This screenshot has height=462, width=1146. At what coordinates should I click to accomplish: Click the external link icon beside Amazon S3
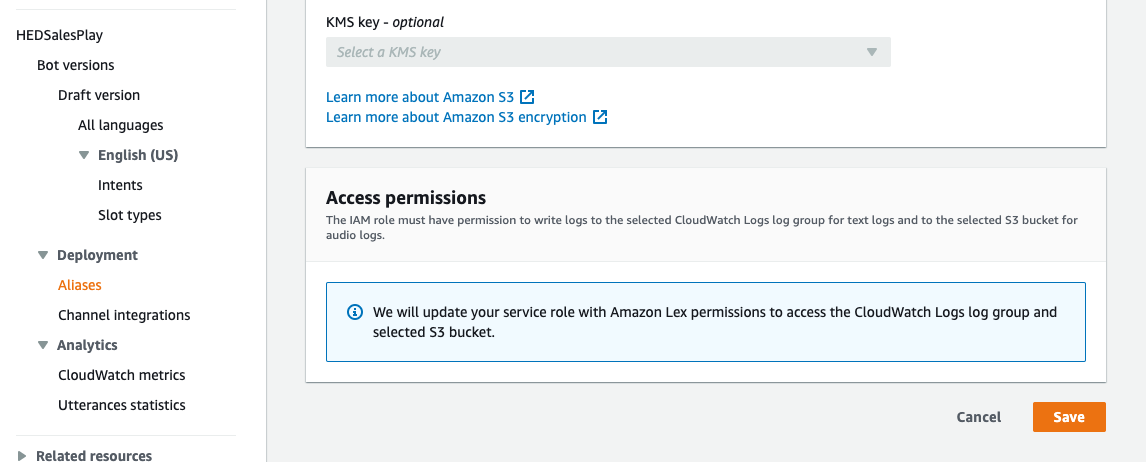[x=528, y=97]
